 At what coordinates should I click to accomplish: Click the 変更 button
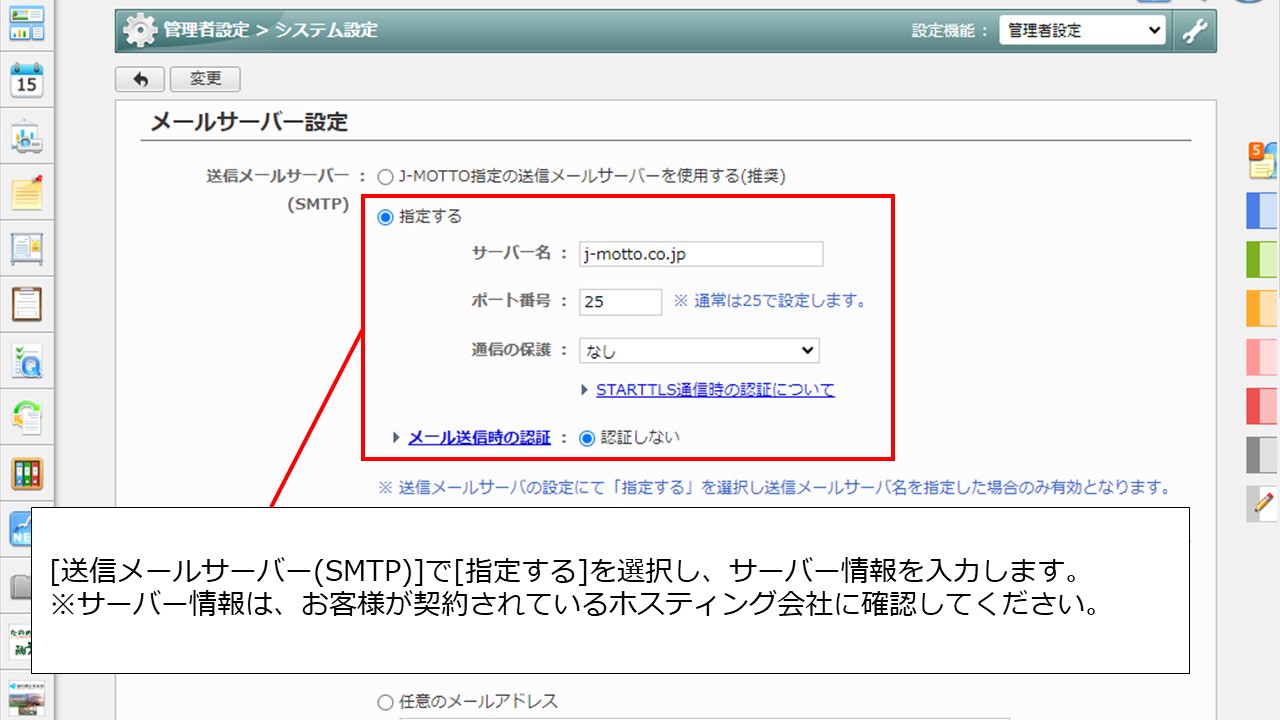205,79
